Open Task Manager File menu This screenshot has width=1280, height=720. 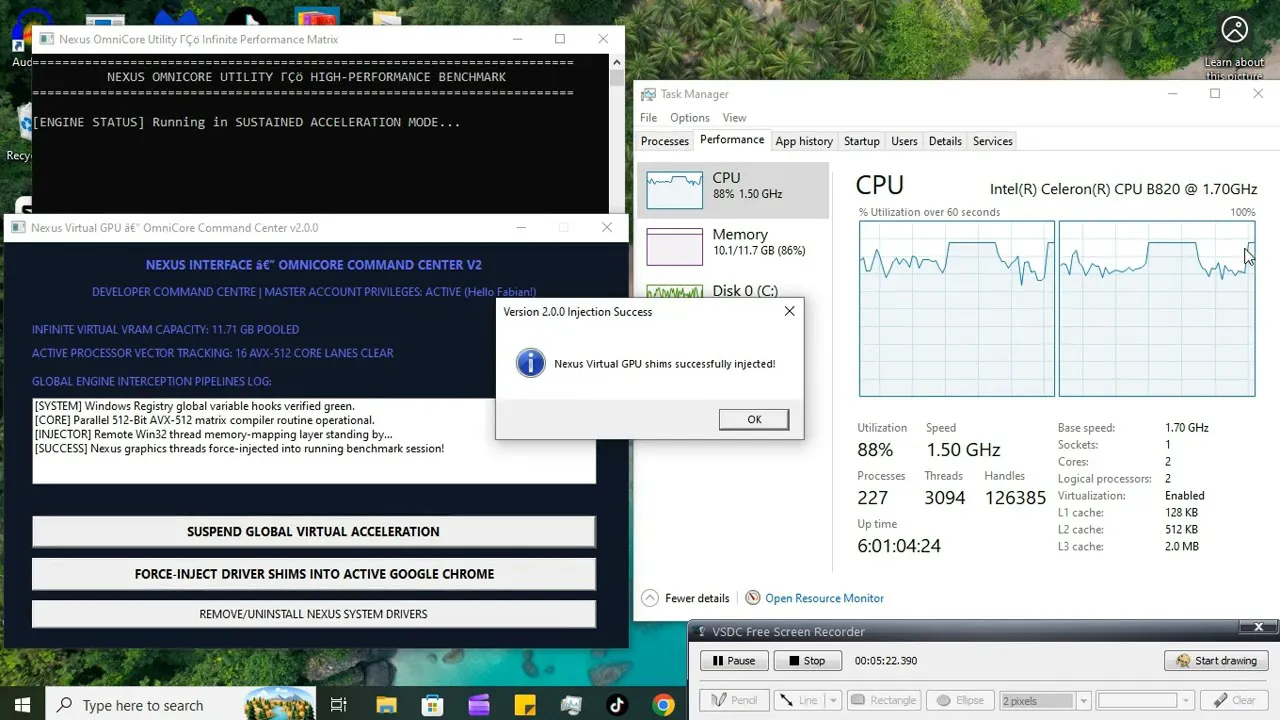coord(649,118)
